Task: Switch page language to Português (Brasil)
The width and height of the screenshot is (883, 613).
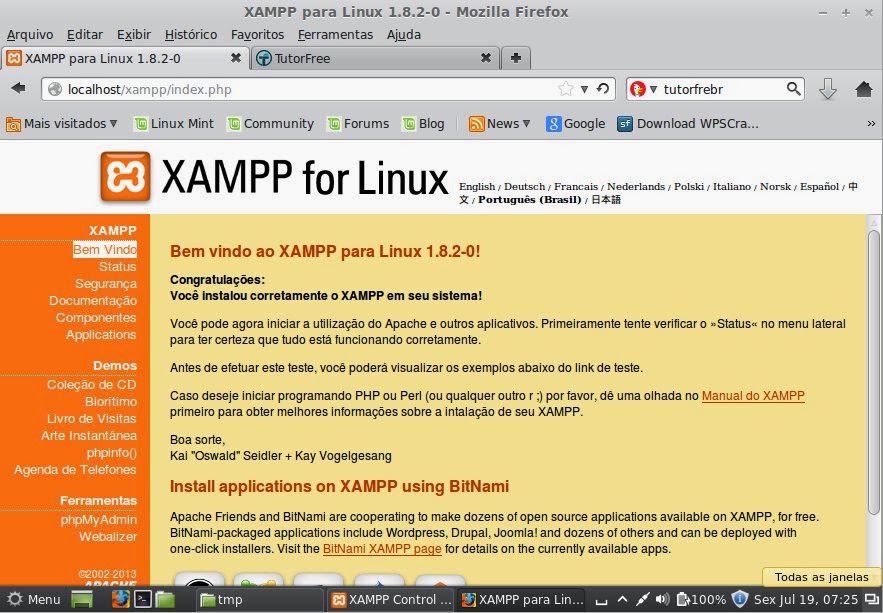Action: click(529, 200)
